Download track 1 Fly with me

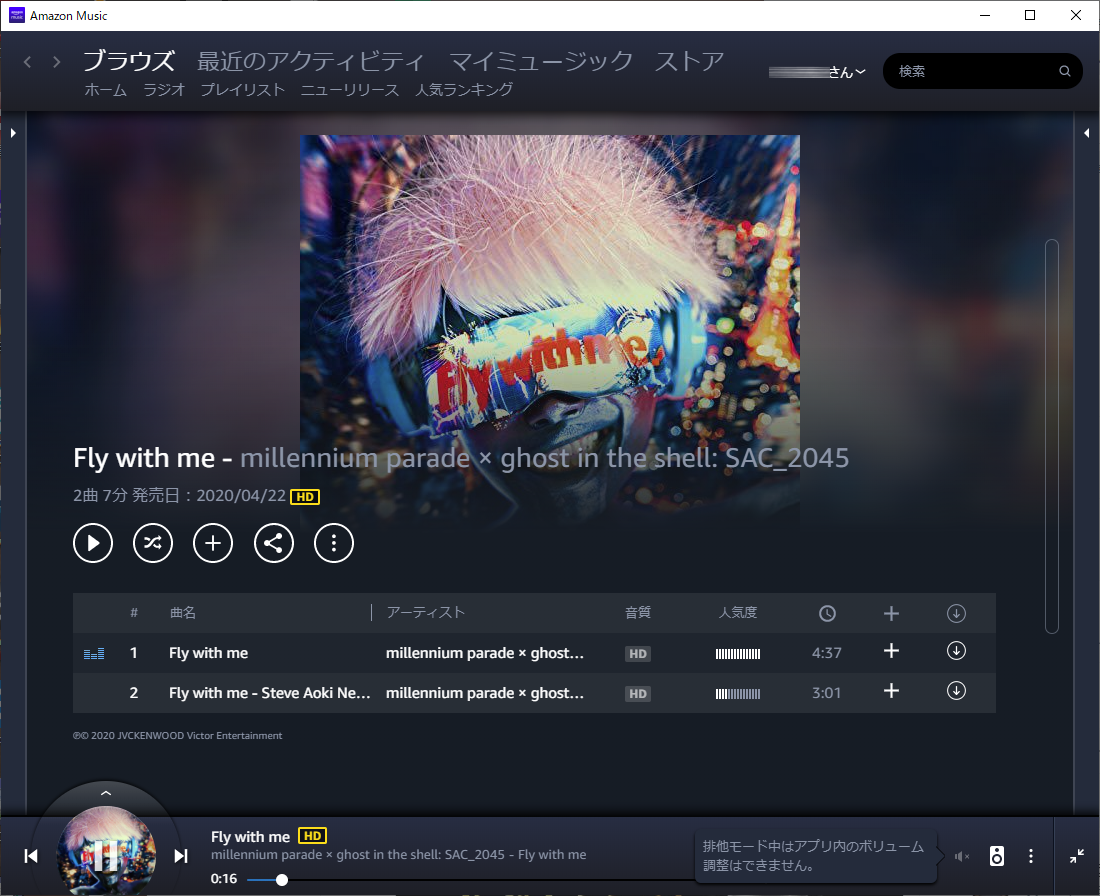(956, 651)
